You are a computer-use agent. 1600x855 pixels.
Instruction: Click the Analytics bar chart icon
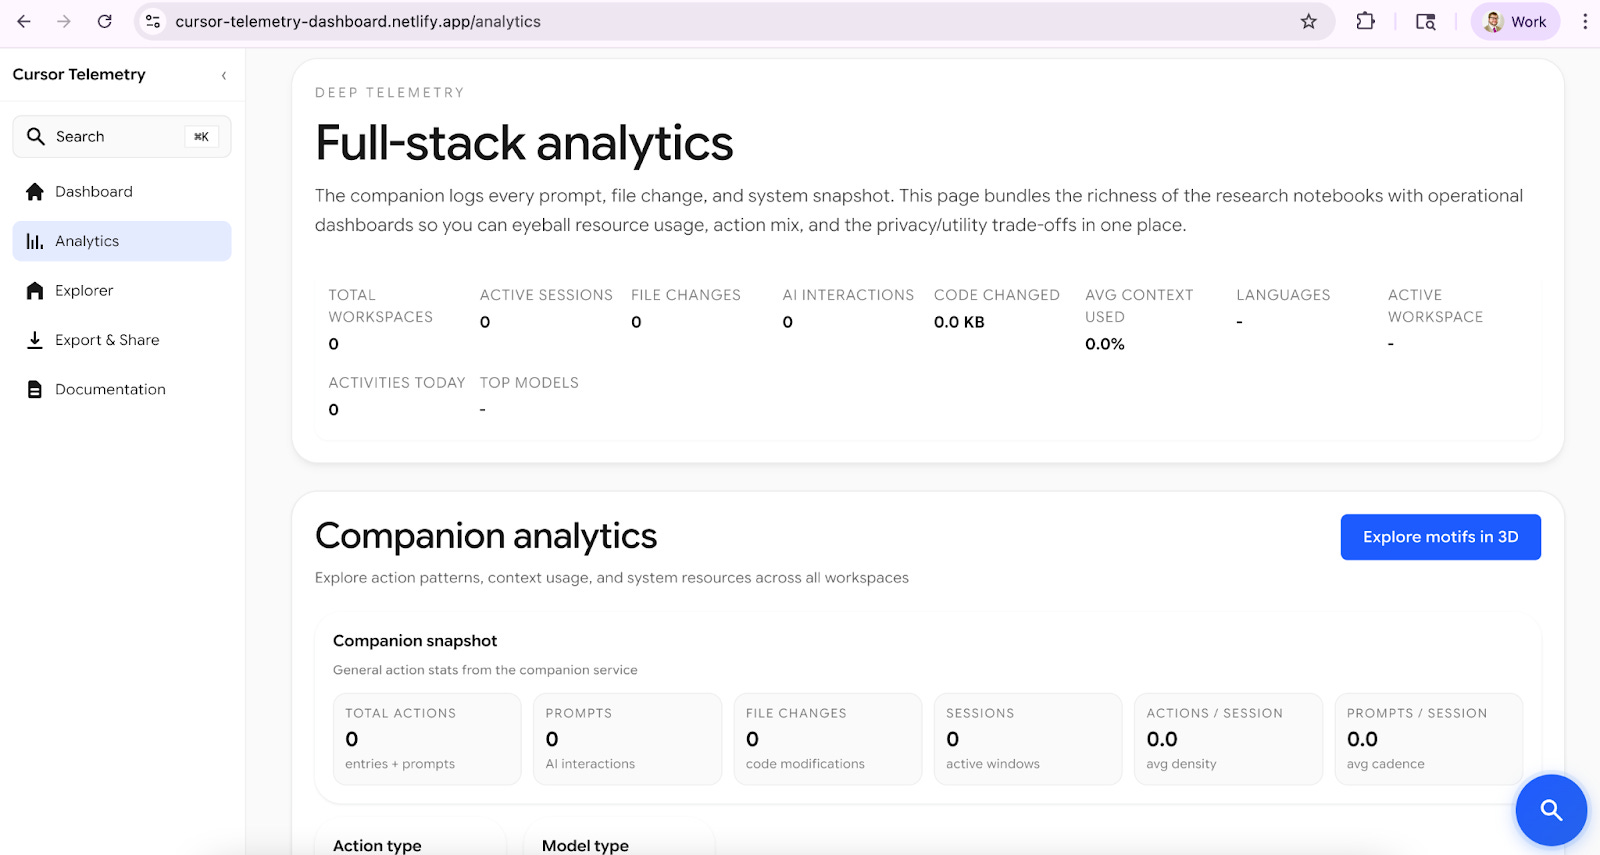tap(35, 241)
